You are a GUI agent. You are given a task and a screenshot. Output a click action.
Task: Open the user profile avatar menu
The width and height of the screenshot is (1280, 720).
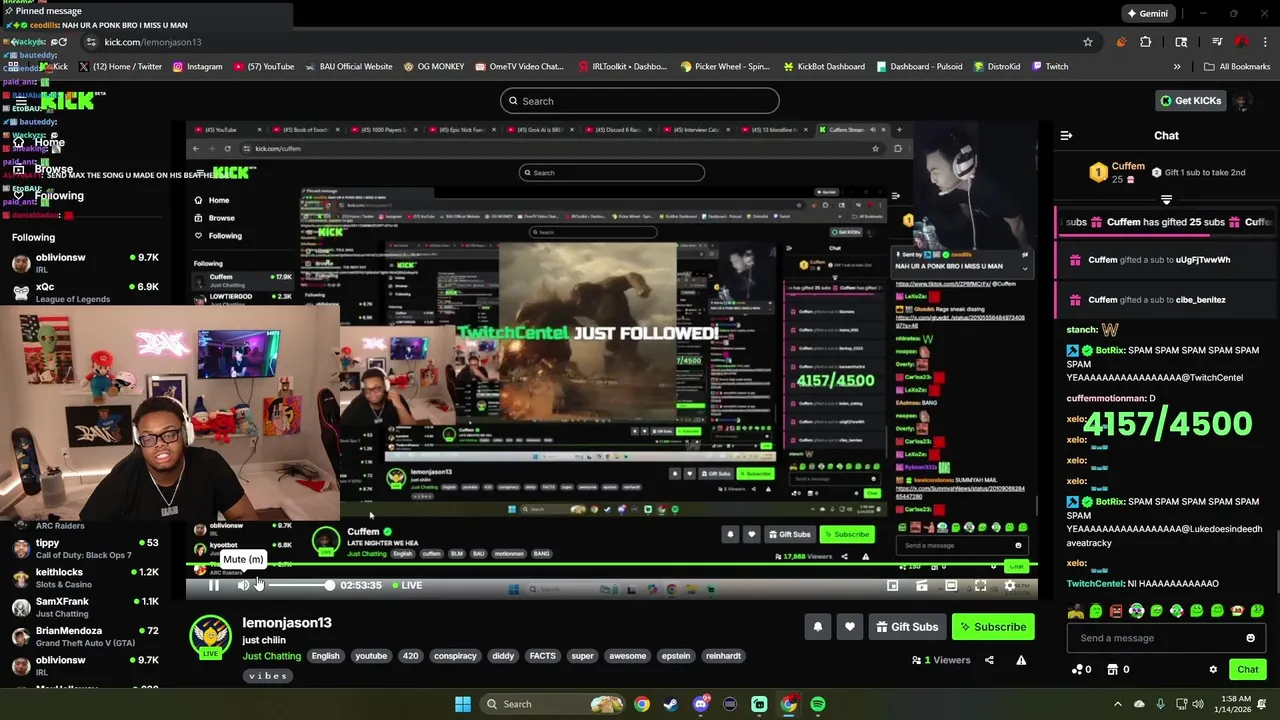[x=1241, y=101]
